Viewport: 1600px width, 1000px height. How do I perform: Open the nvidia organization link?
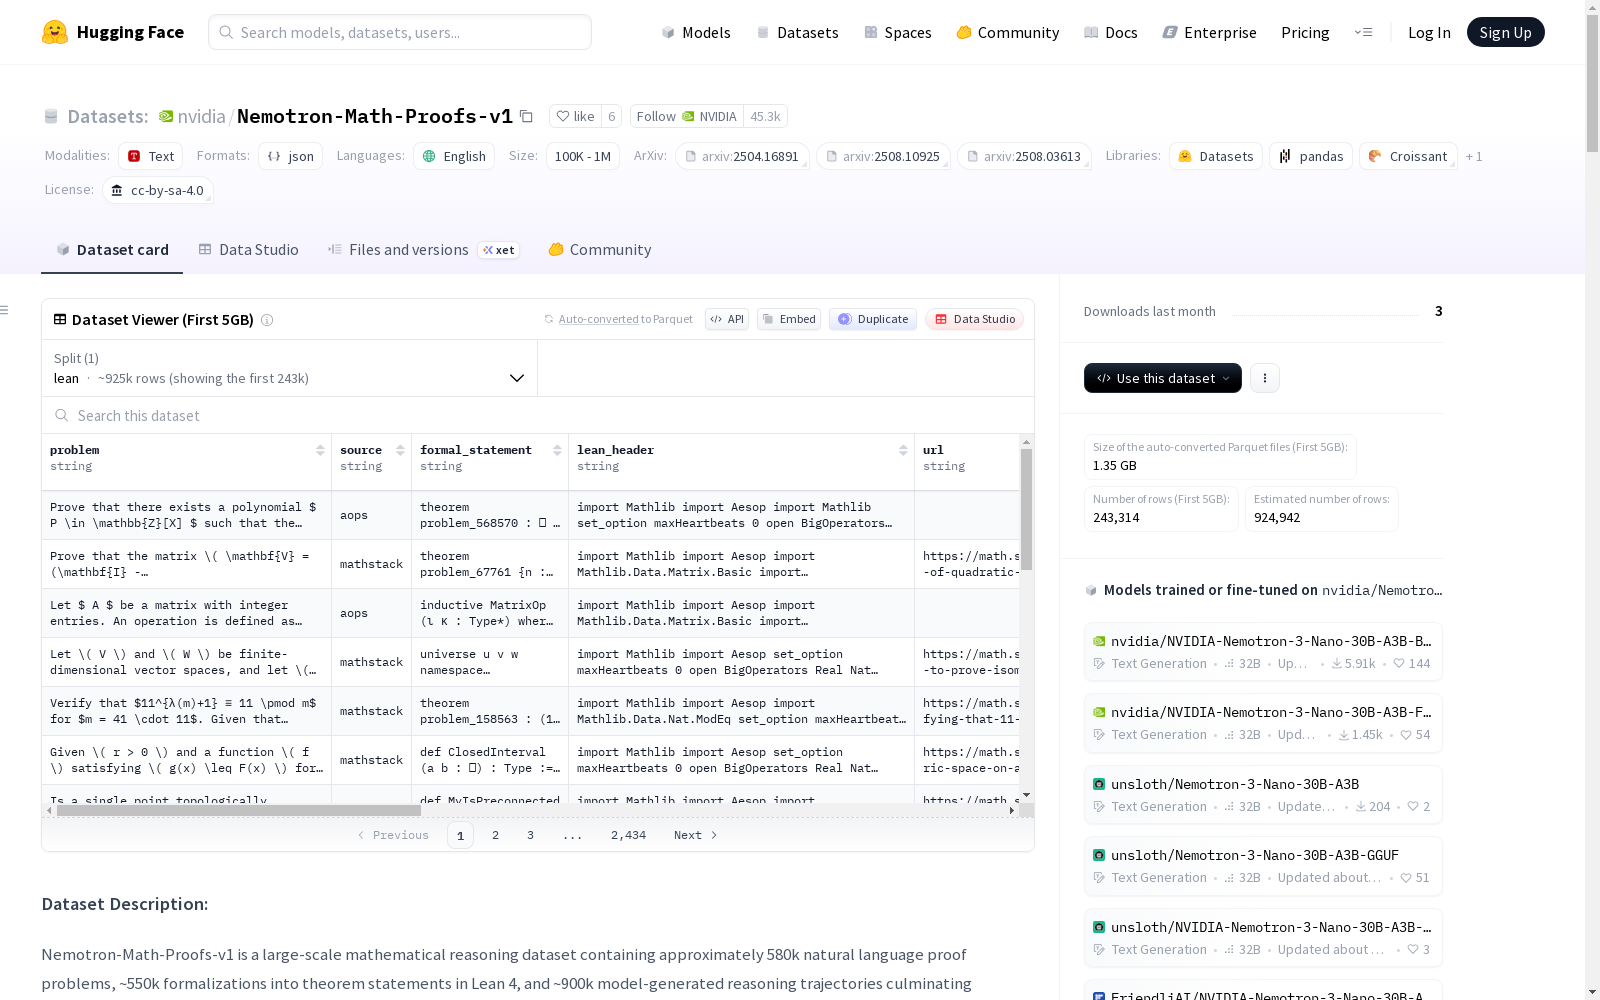(201, 116)
